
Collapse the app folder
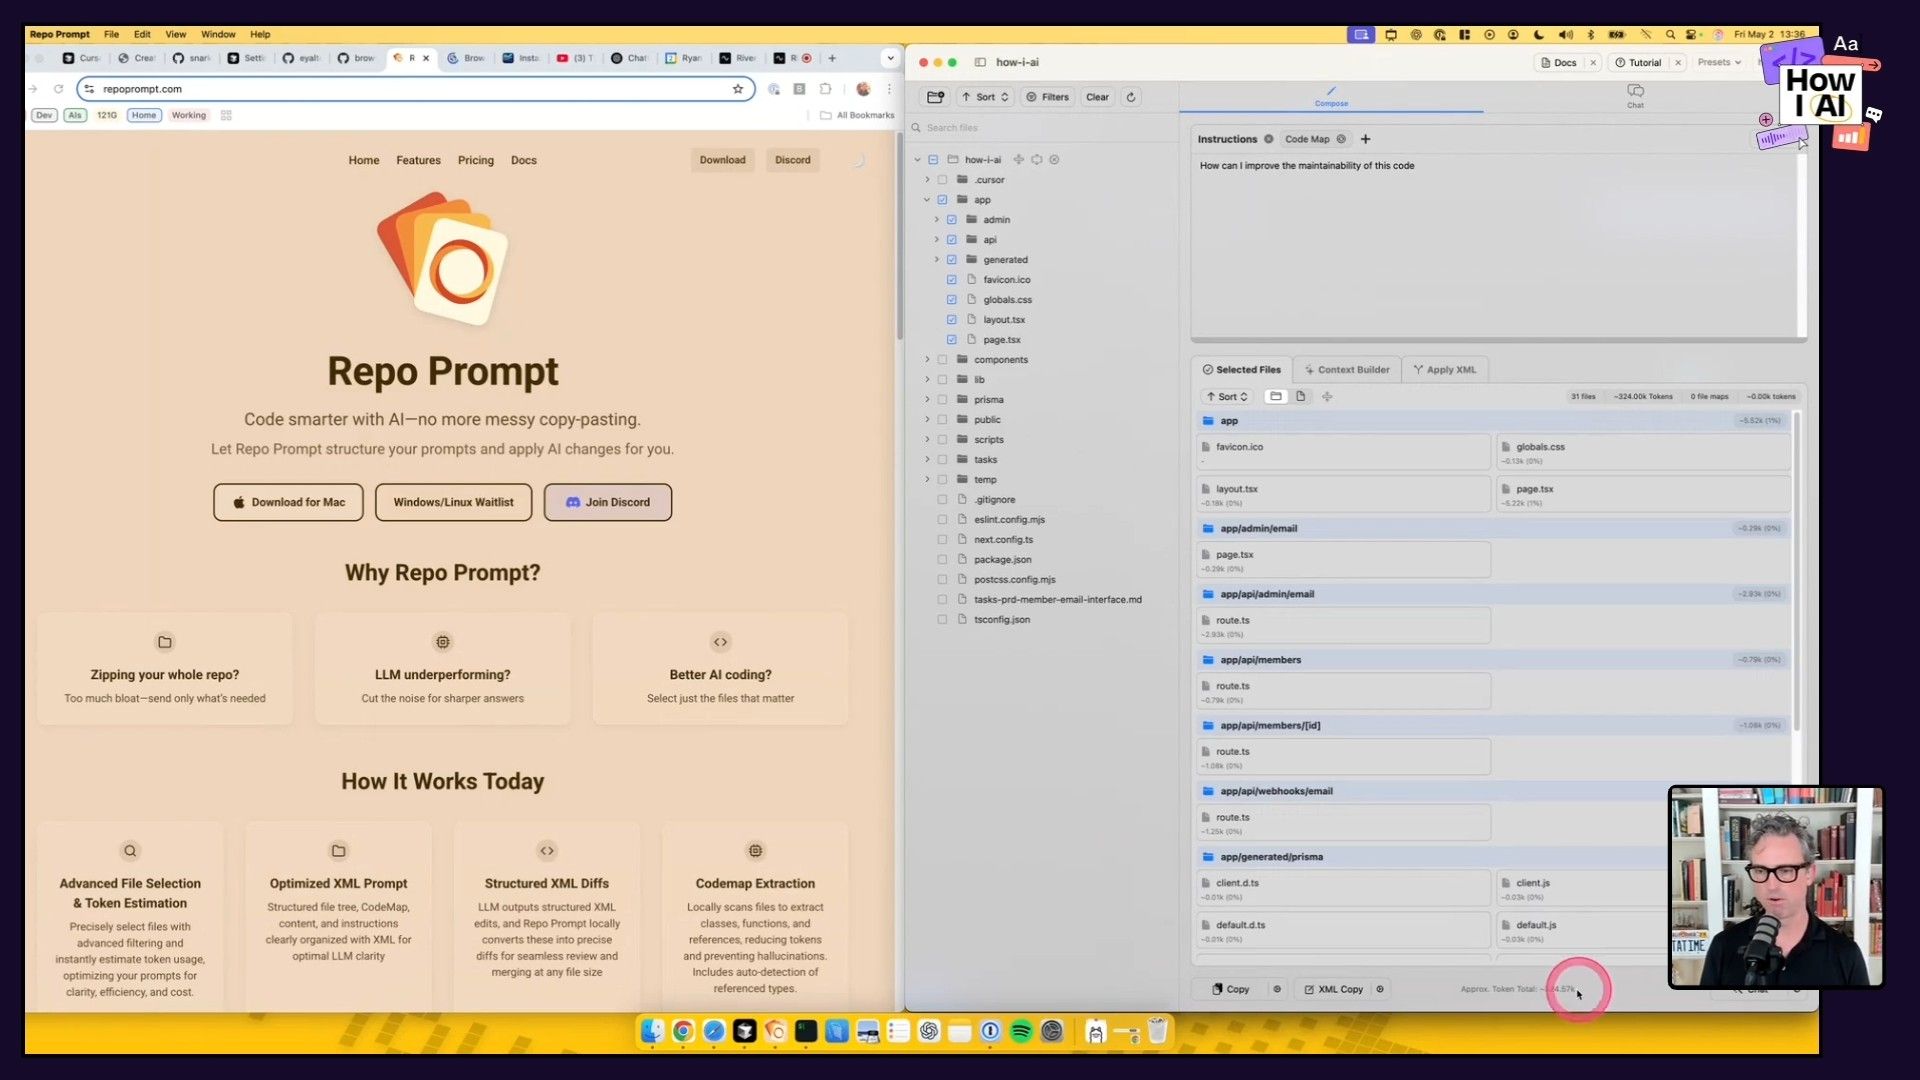927,200
